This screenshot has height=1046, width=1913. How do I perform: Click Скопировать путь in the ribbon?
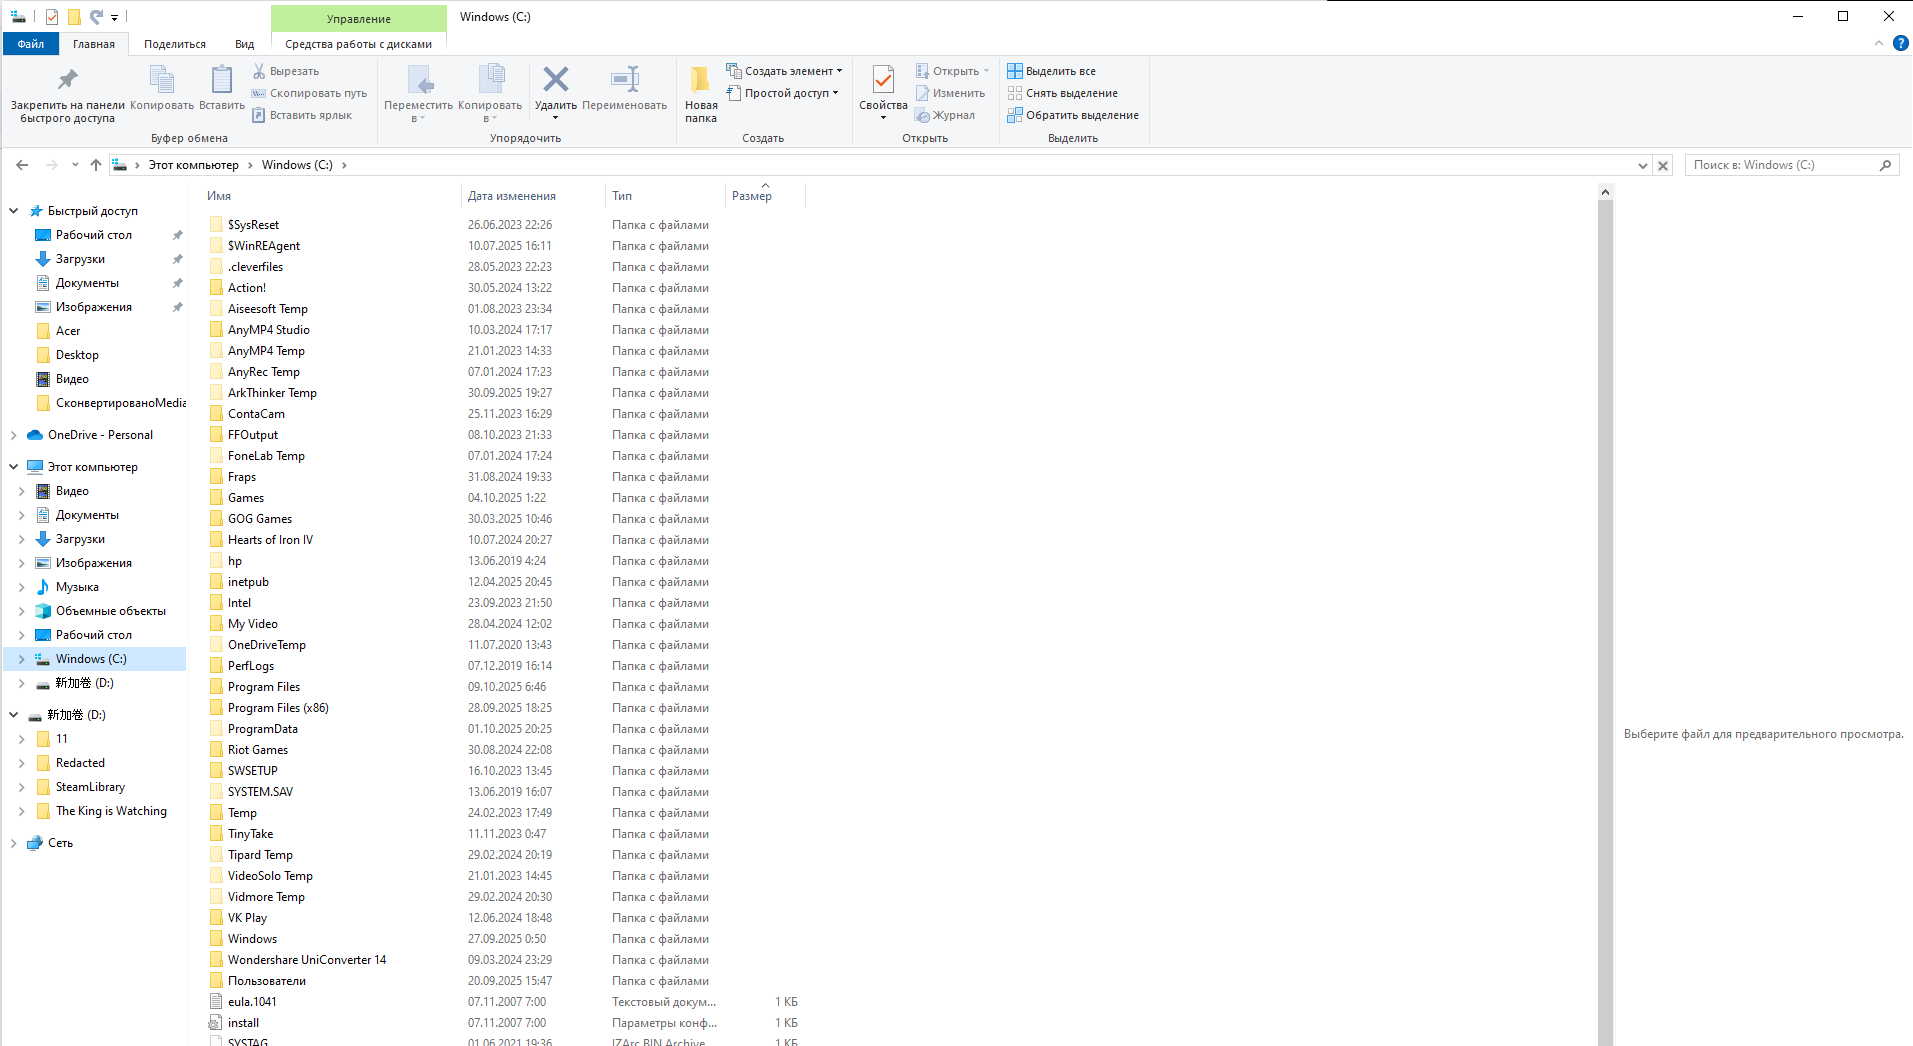tap(309, 93)
